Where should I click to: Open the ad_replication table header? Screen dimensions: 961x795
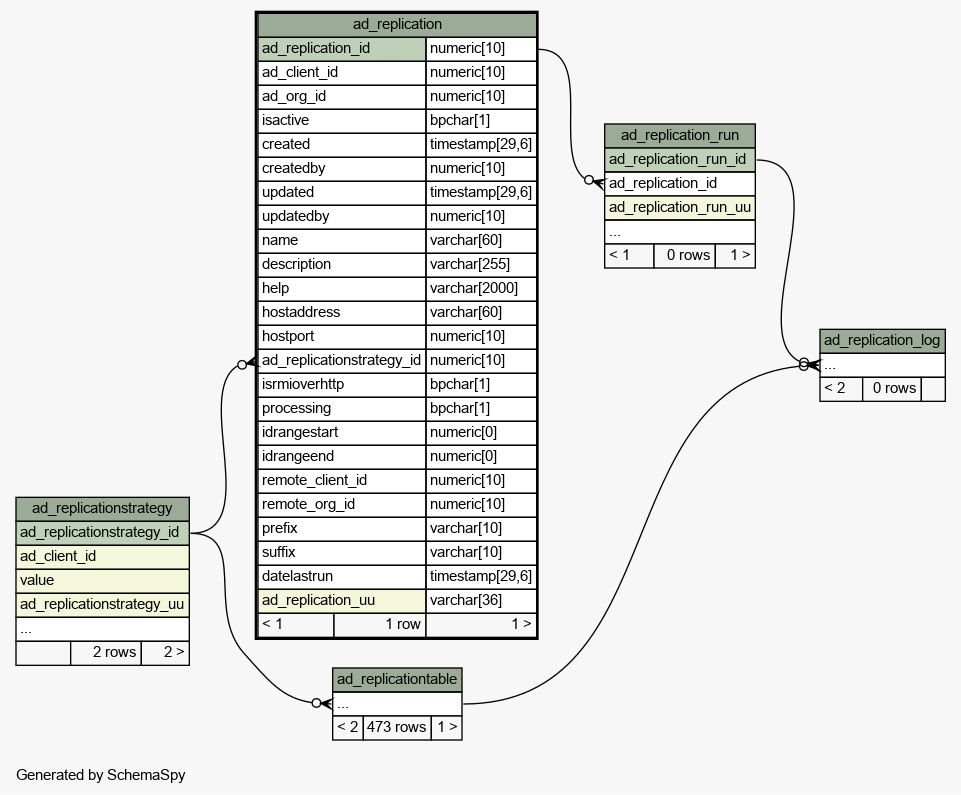point(397,24)
